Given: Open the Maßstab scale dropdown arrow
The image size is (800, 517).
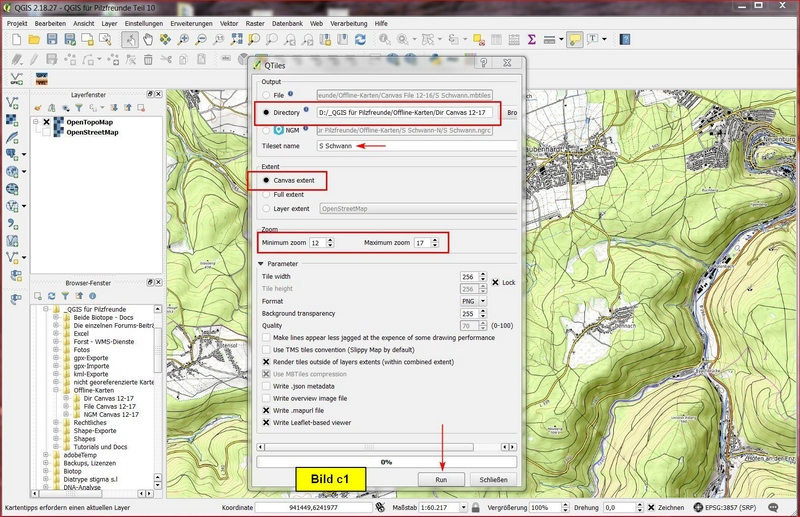Looking at the screenshot, I should coord(464,507).
